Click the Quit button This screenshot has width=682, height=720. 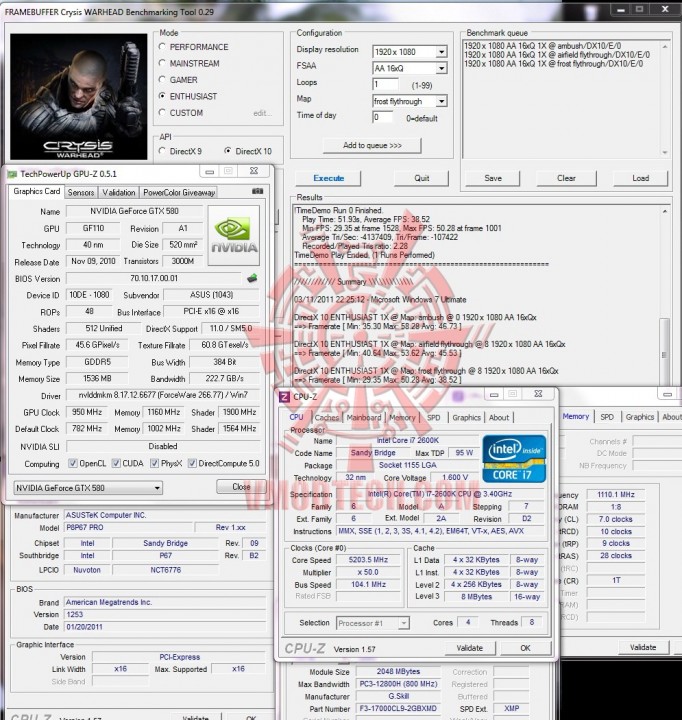[x=421, y=178]
